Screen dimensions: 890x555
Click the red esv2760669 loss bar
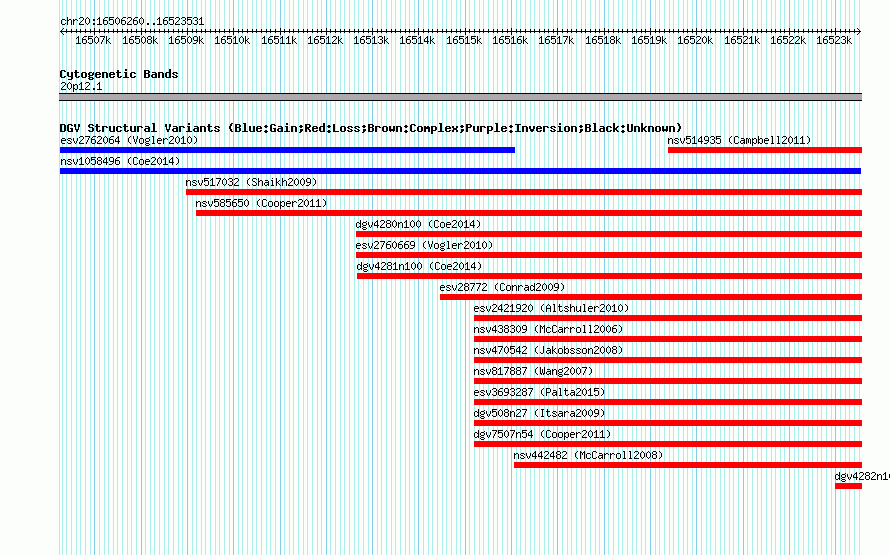[x=609, y=255]
